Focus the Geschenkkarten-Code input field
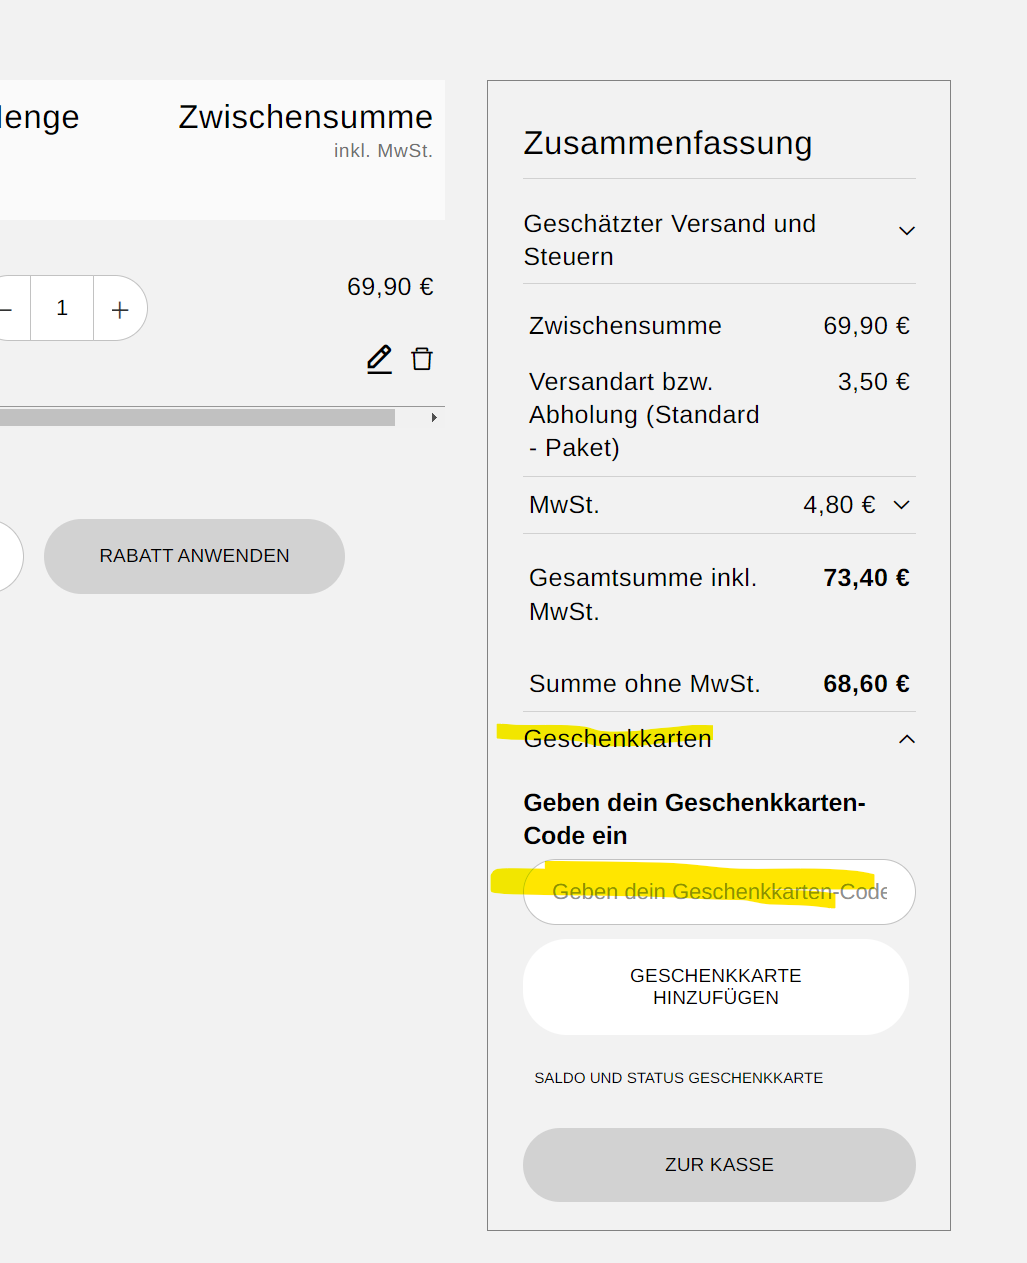This screenshot has width=1027, height=1263. pos(719,892)
